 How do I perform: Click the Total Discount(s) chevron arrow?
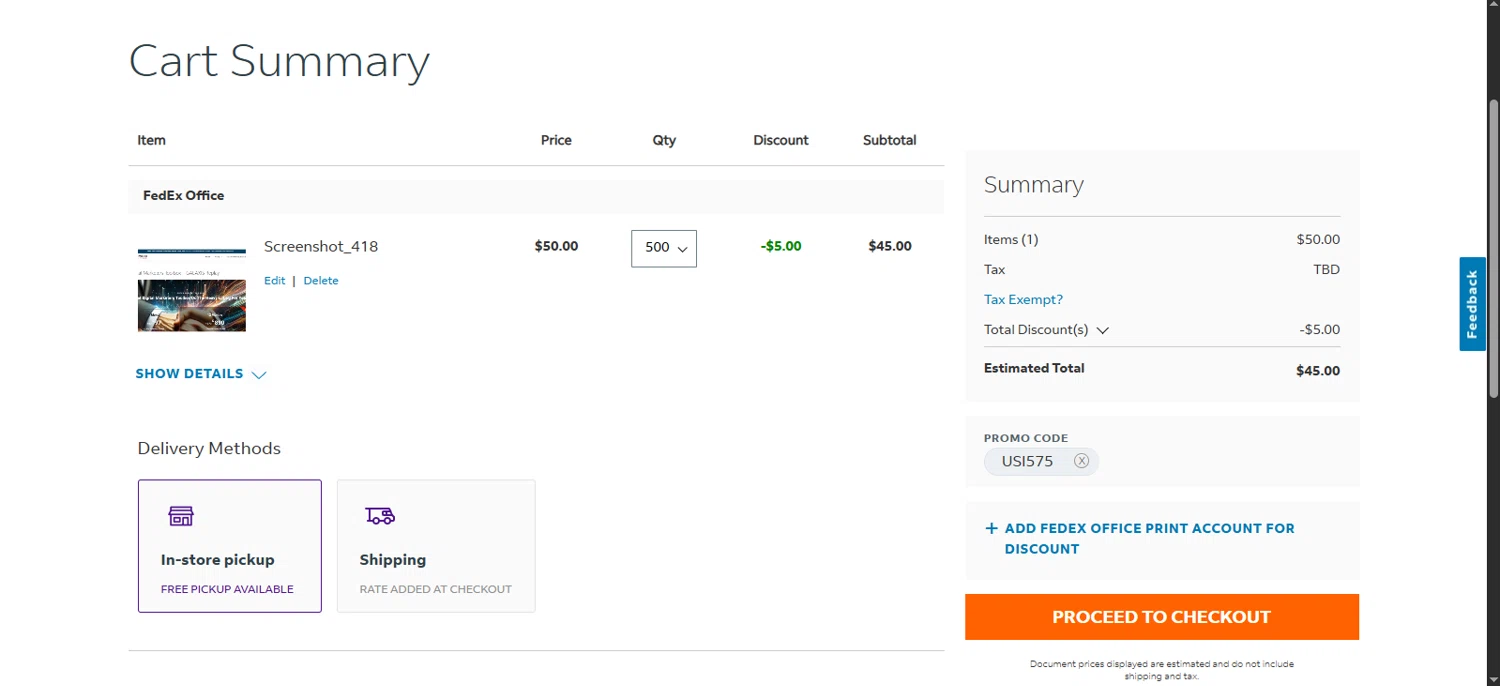1103,330
